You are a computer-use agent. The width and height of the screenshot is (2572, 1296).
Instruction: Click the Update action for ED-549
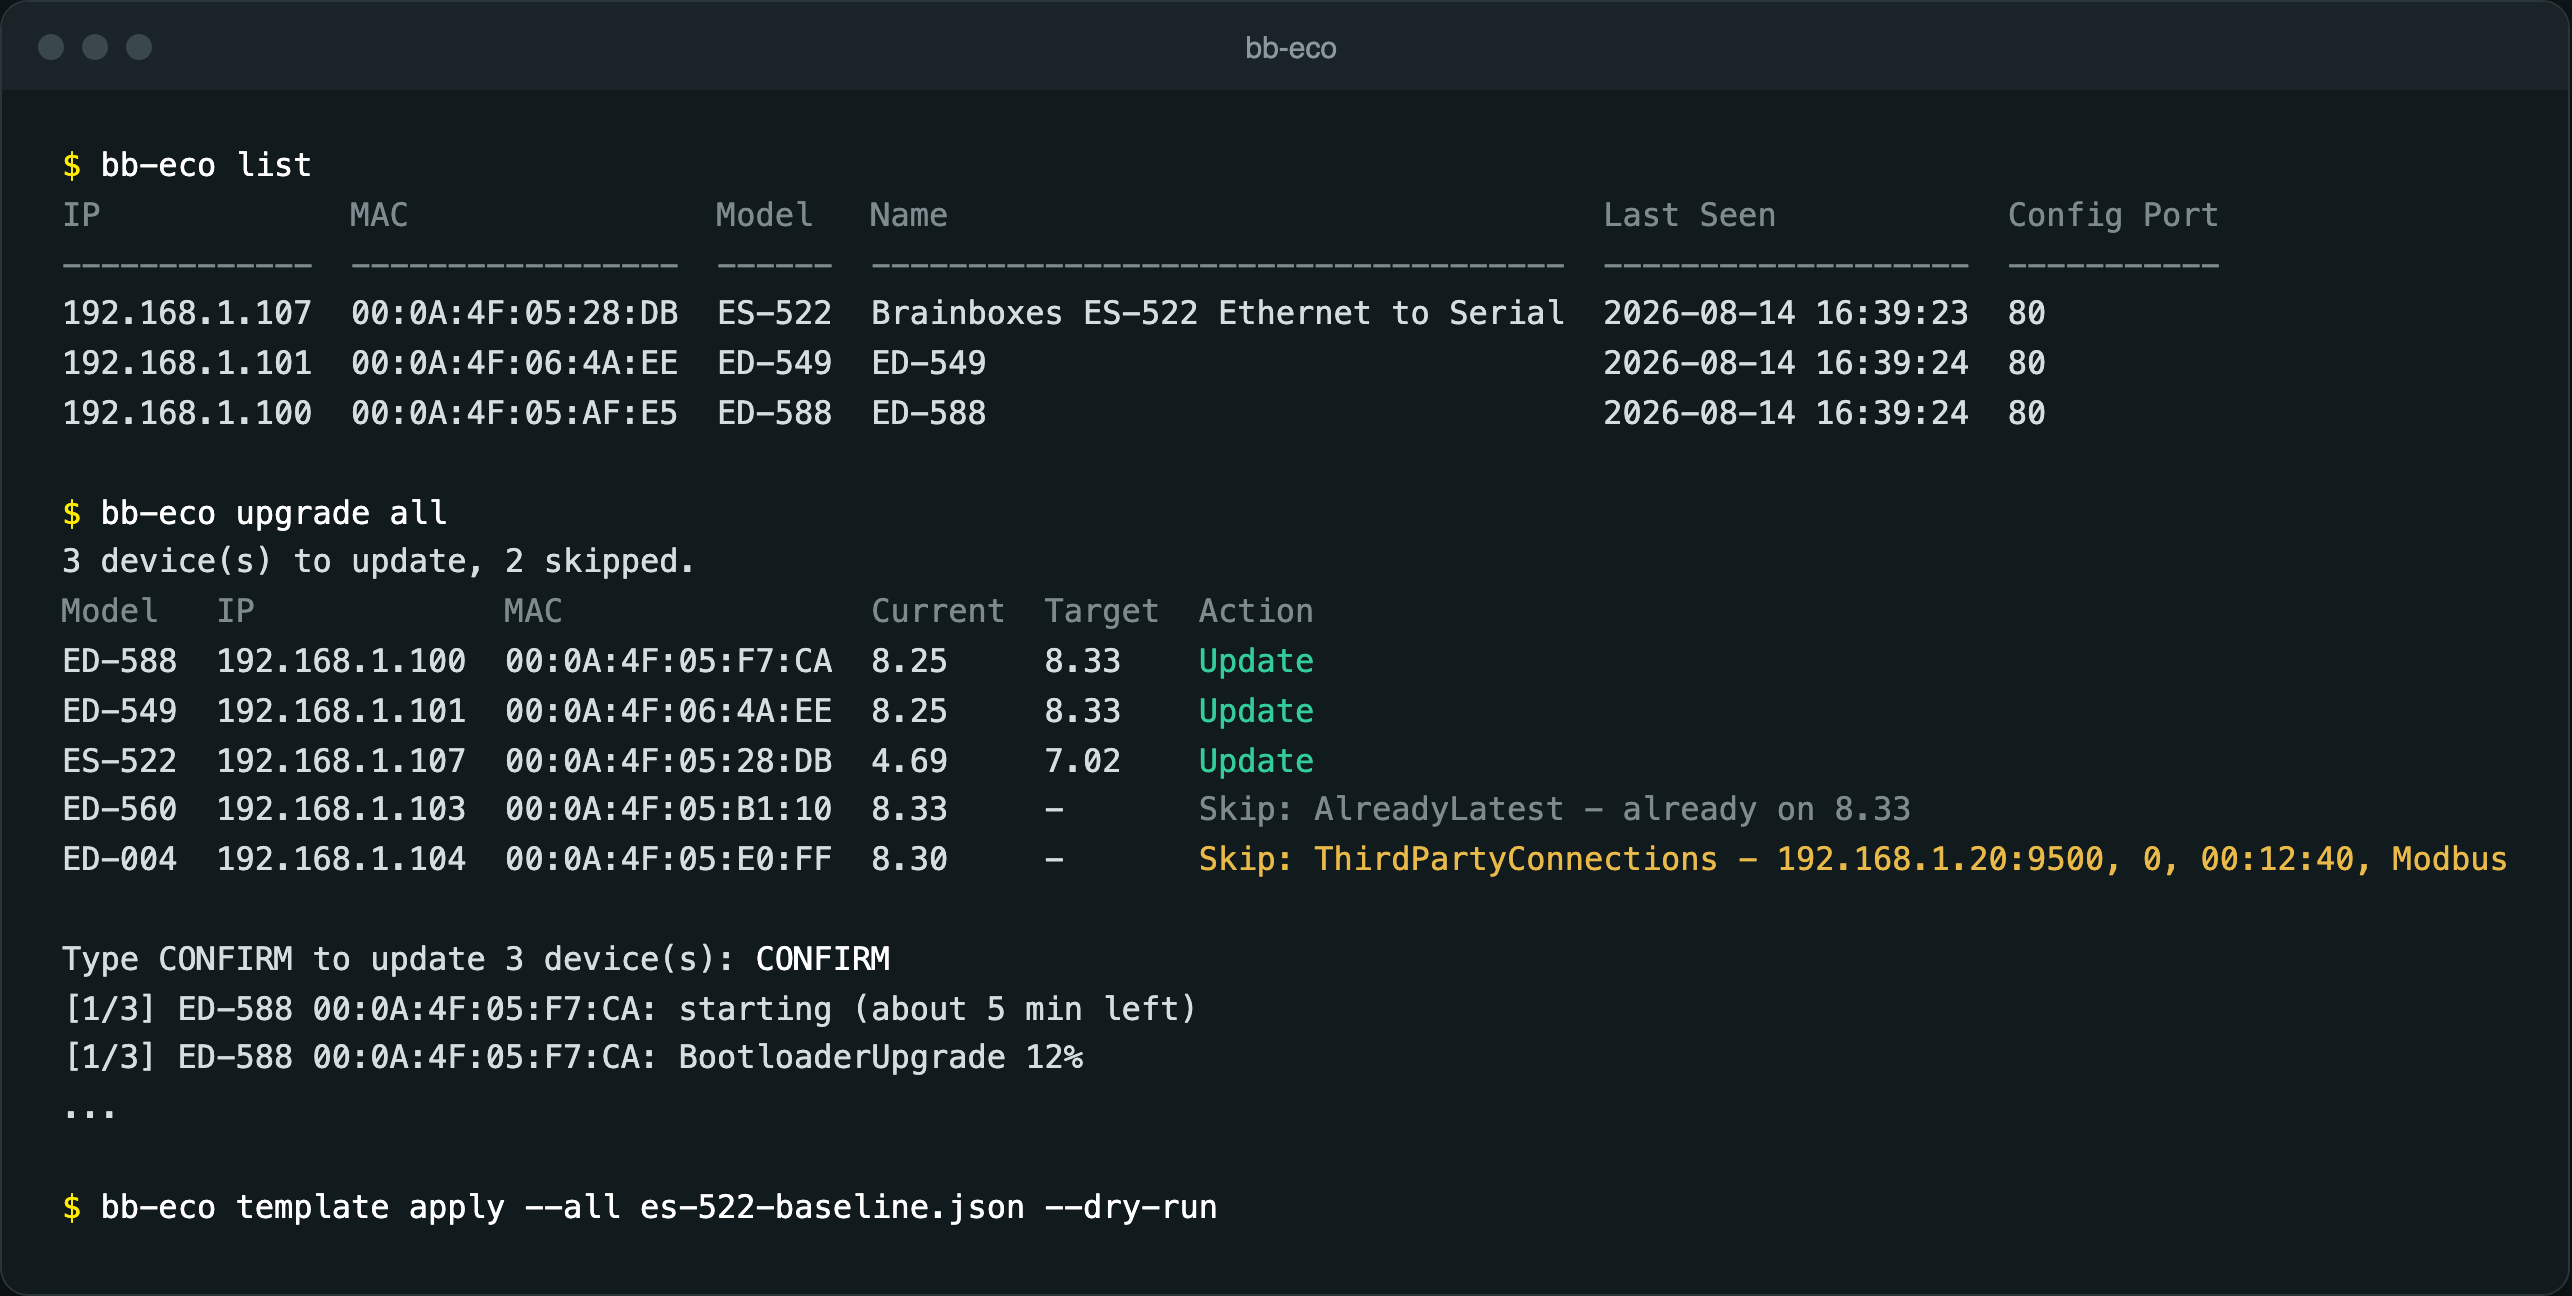pos(1256,711)
